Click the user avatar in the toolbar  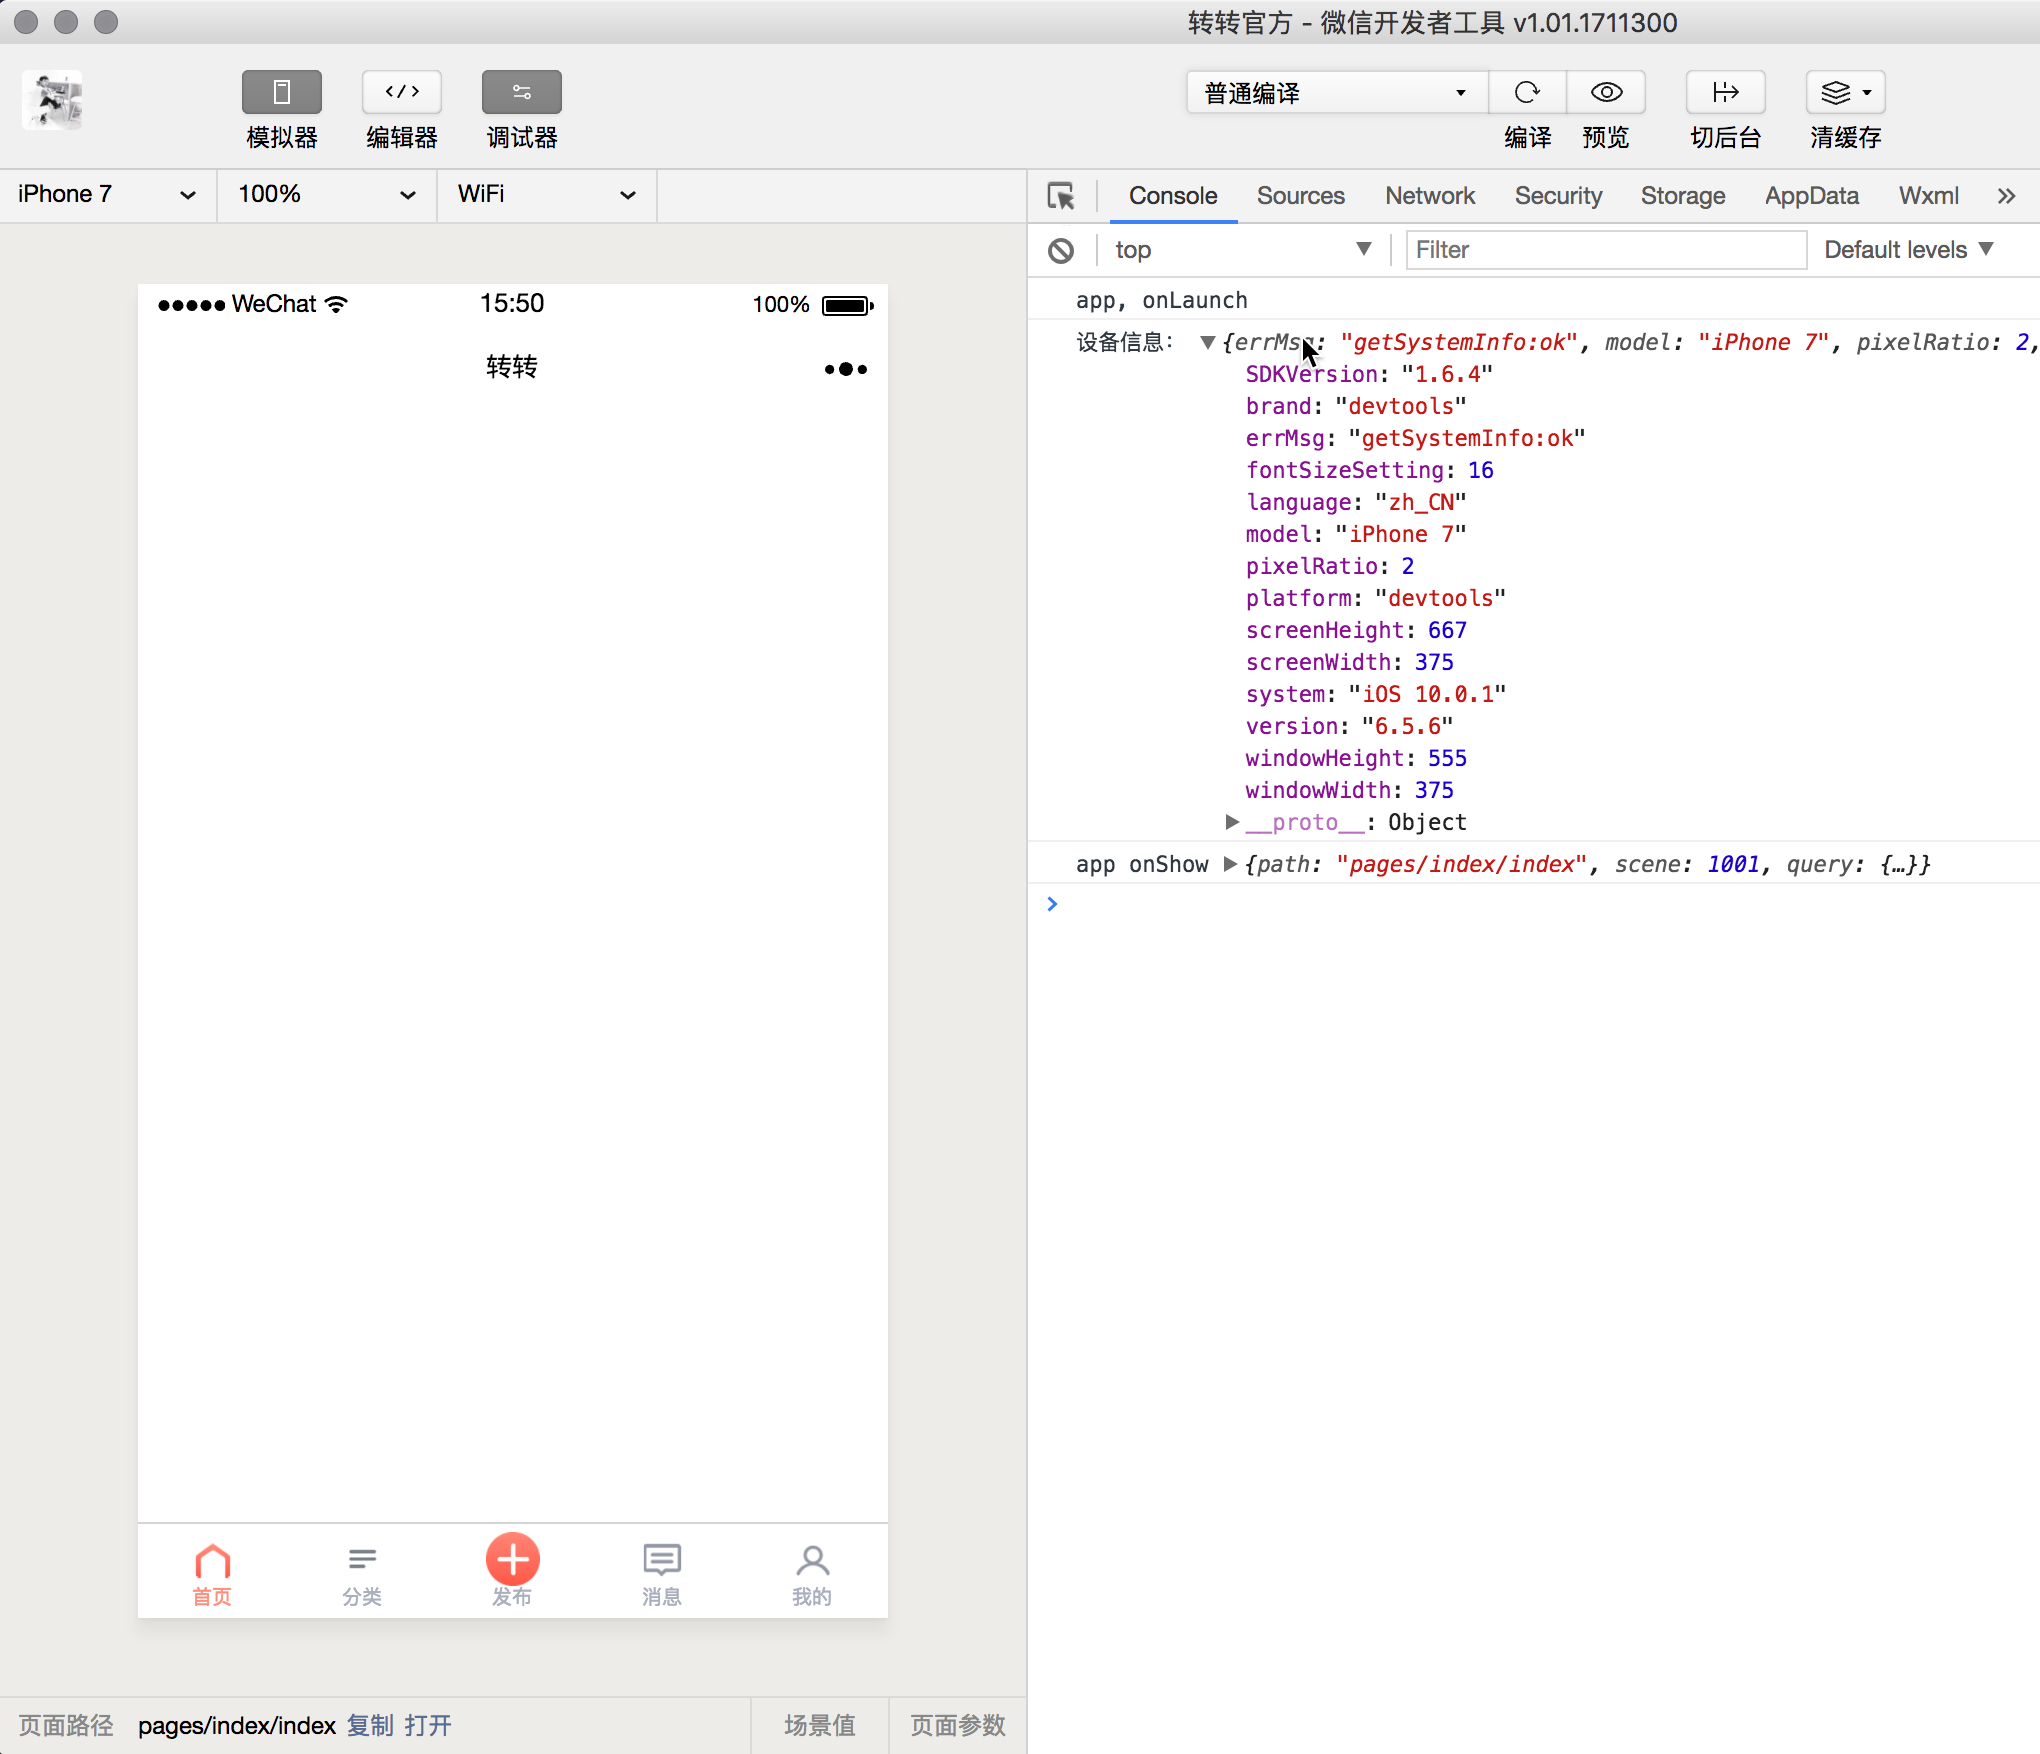[53, 100]
